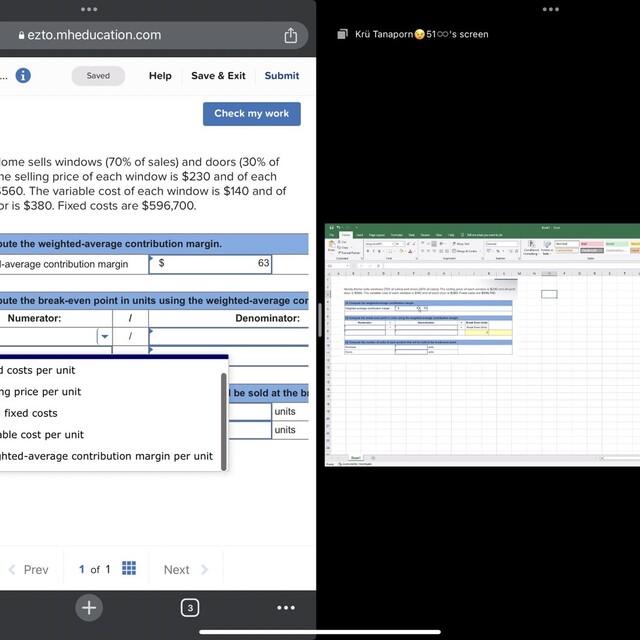Expand the Numerator dropdown arrow

pyautogui.click(x=104, y=337)
